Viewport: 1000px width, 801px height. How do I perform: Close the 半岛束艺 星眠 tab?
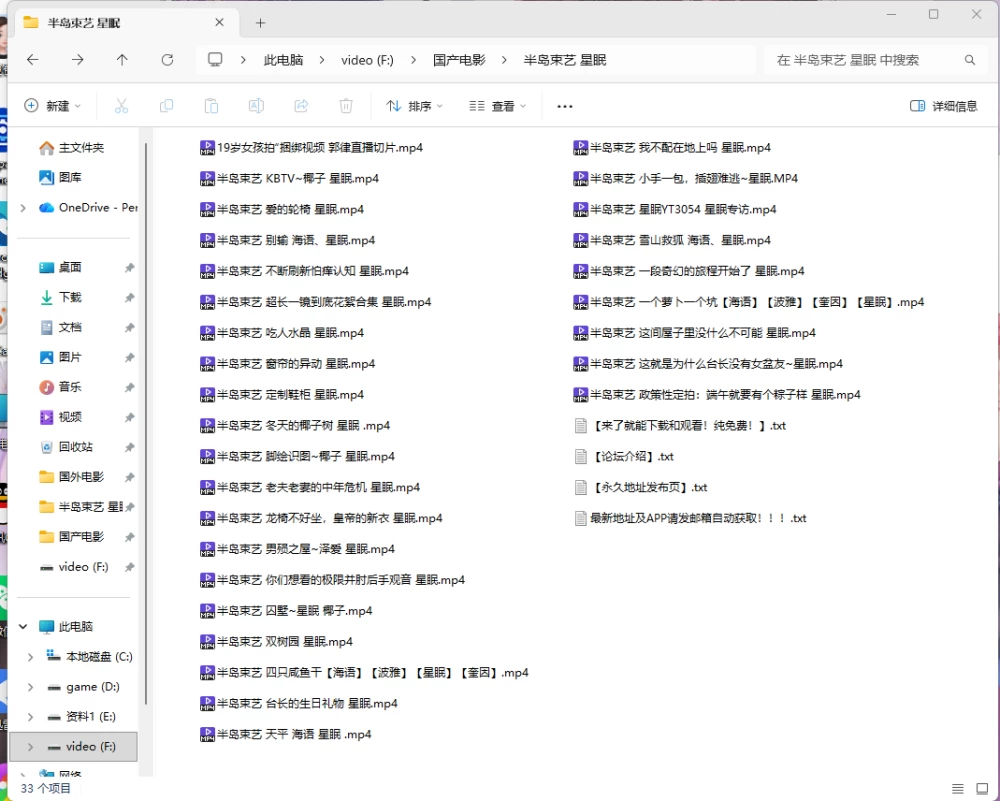pos(219,22)
